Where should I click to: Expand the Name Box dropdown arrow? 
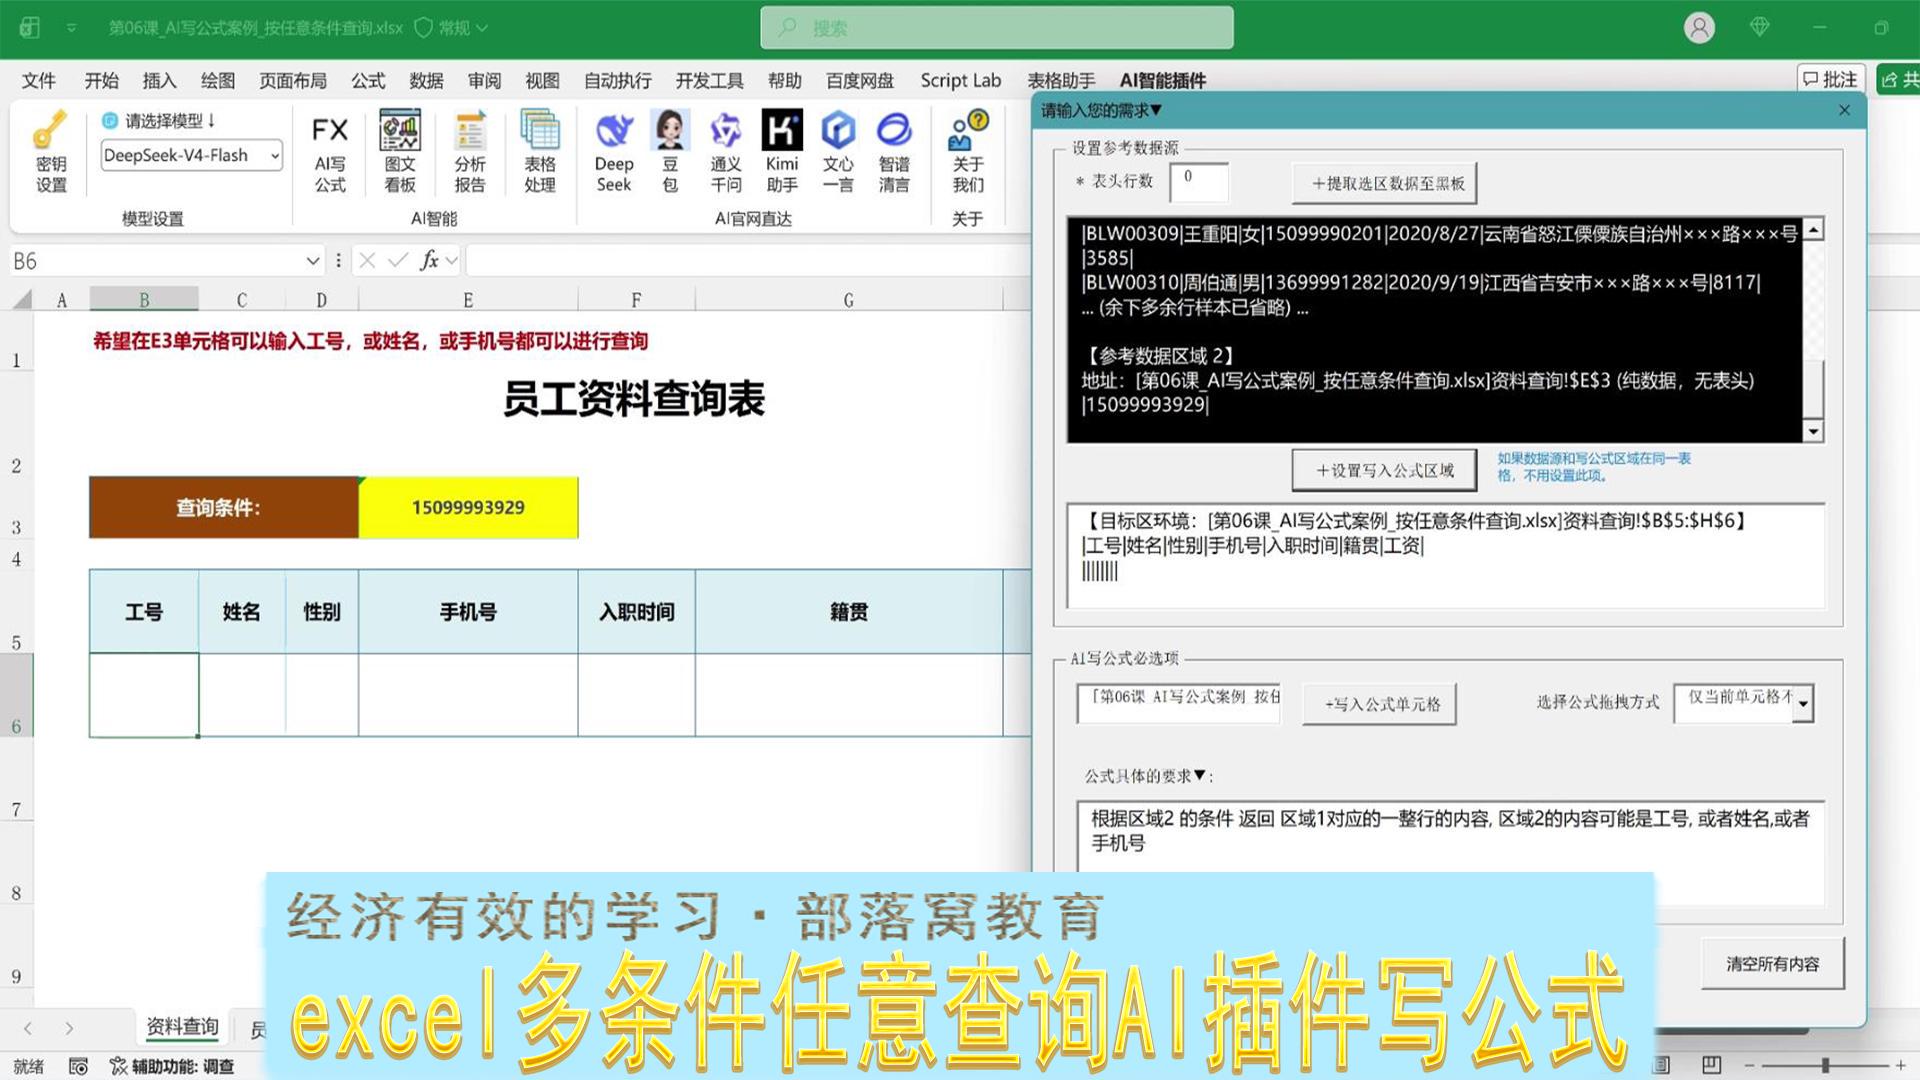pyautogui.click(x=313, y=261)
